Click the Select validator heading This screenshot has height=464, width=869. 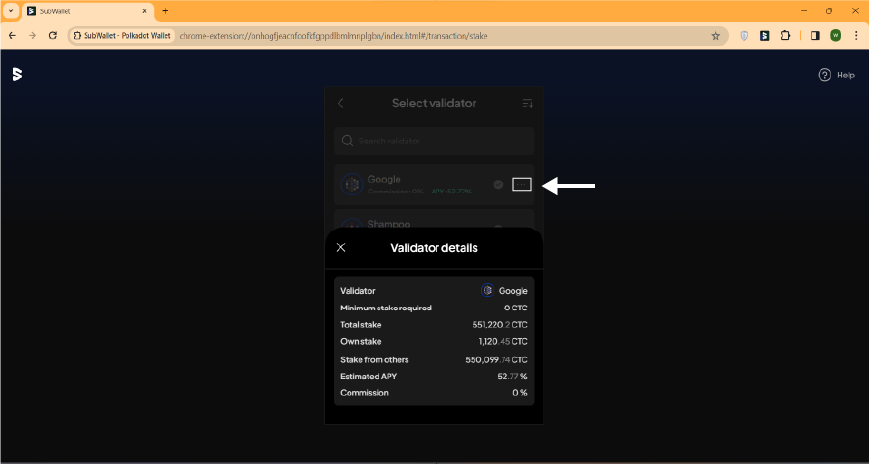click(x=434, y=103)
